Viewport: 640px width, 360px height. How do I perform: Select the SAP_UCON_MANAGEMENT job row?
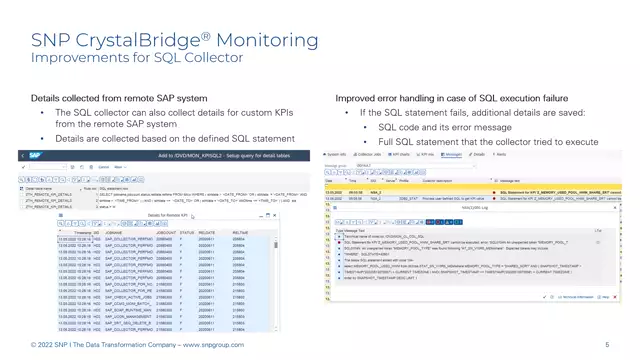tap(163, 317)
